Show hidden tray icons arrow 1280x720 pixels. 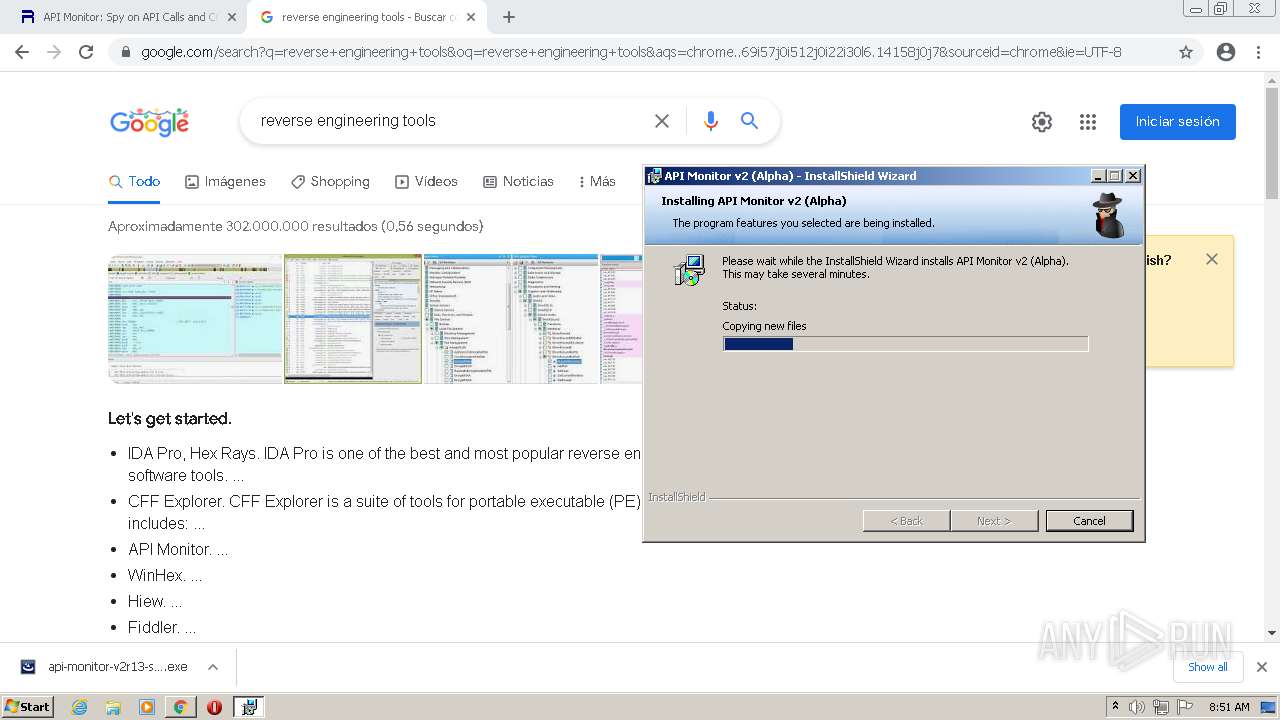tap(1115, 707)
